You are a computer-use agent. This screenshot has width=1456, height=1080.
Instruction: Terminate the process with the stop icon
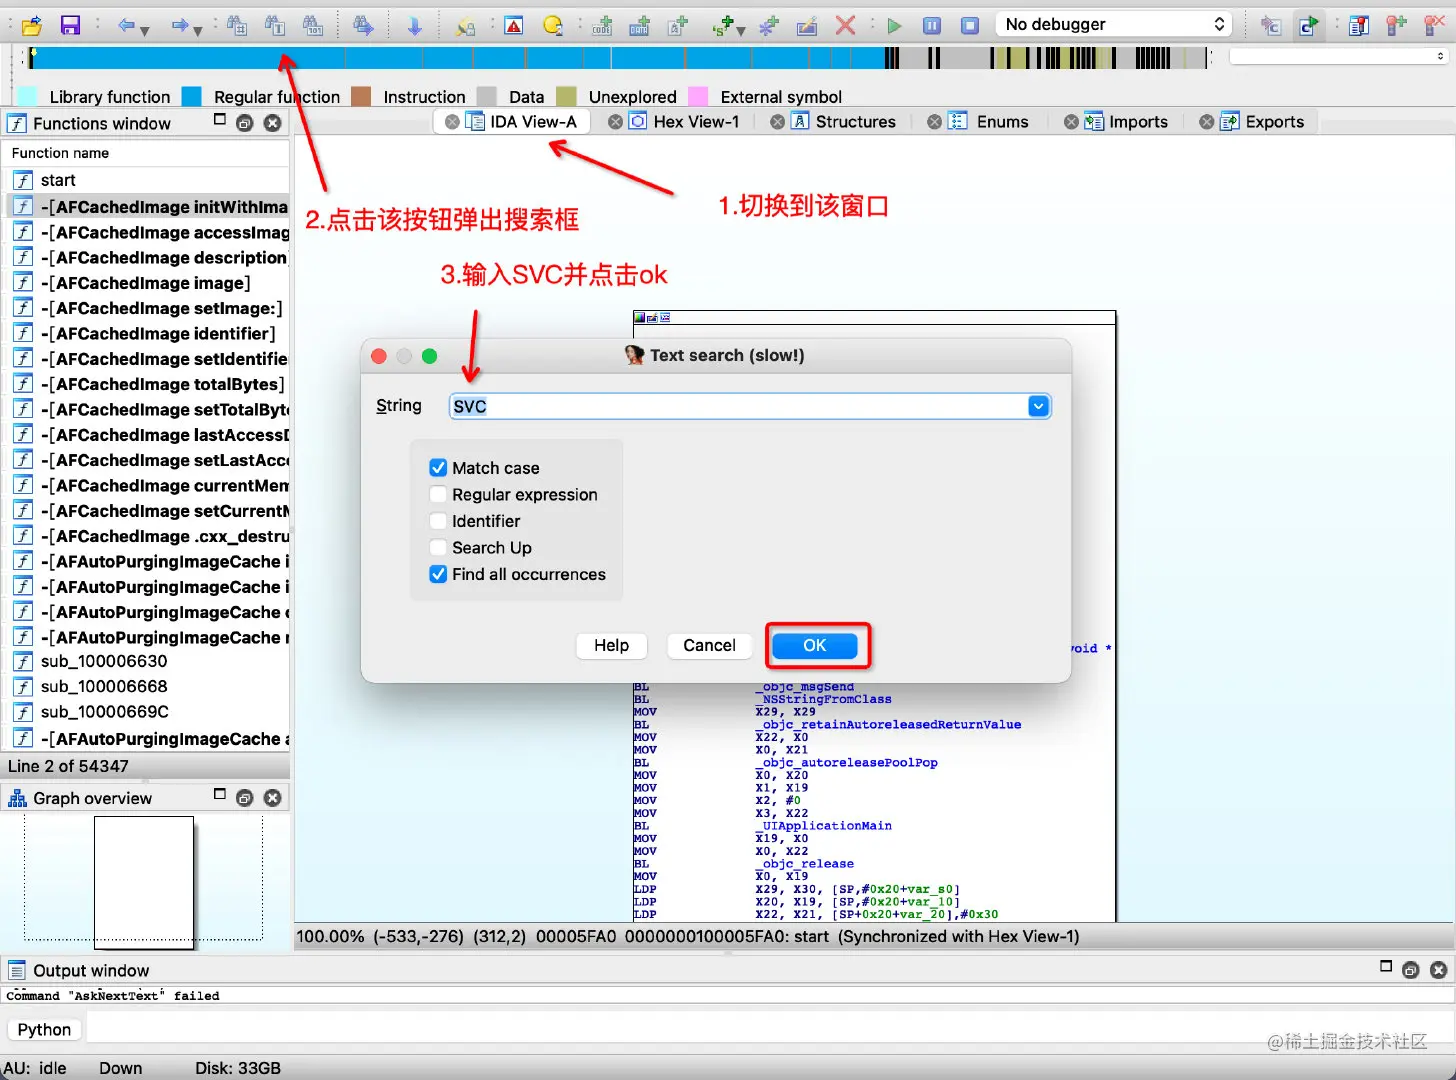click(x=970, y=25)
